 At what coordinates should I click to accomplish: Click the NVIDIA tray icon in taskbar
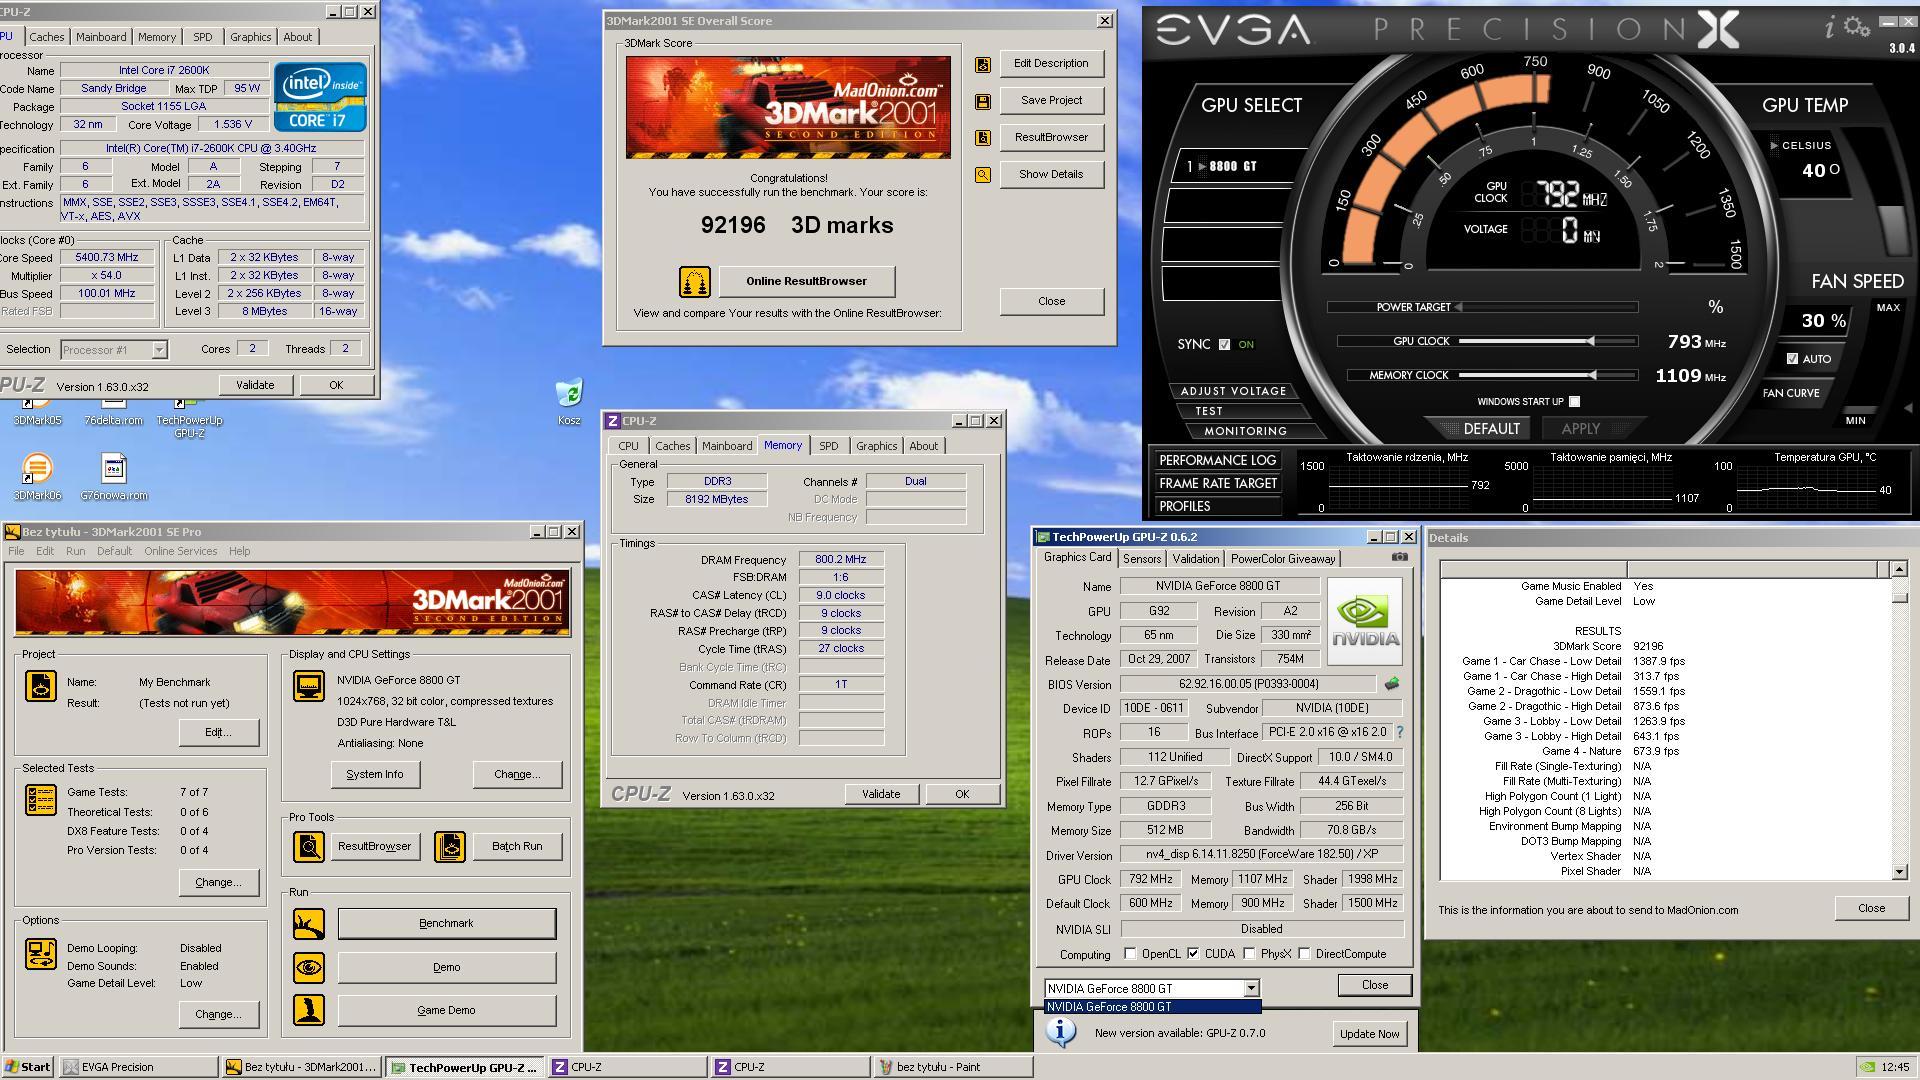(x=1866, y=1067)
